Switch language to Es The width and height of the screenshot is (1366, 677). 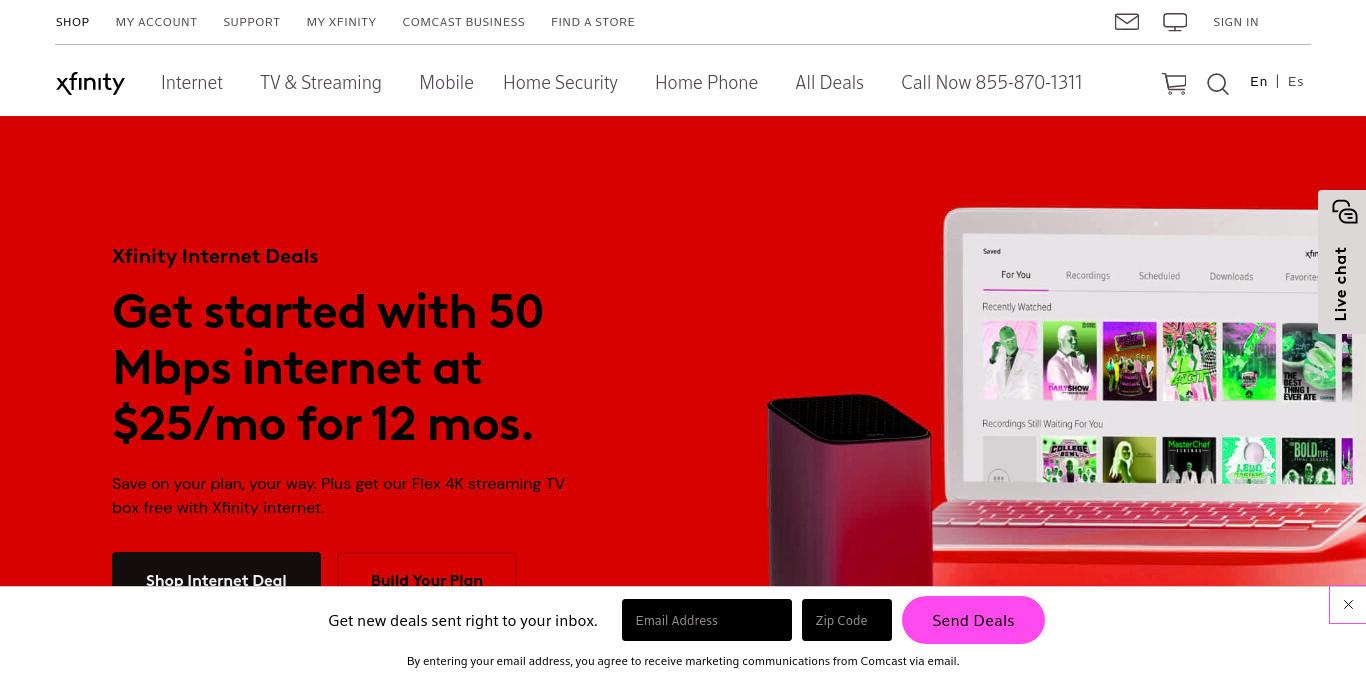tap(1296, 82)
